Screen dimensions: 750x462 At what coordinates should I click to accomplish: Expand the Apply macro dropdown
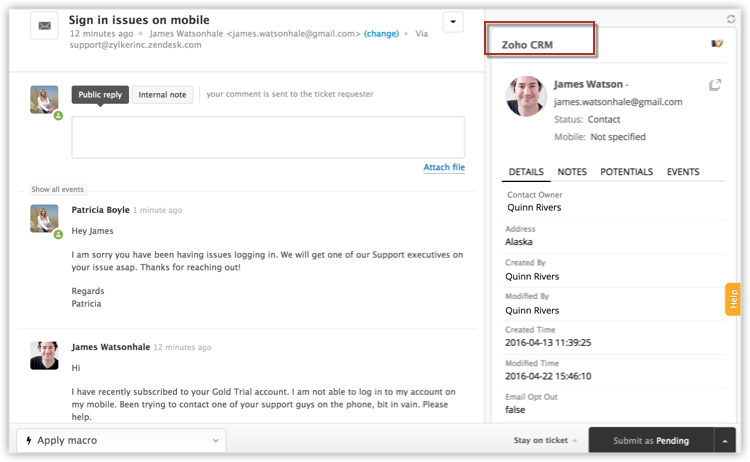pyautogui.click(x=121, y=440)
